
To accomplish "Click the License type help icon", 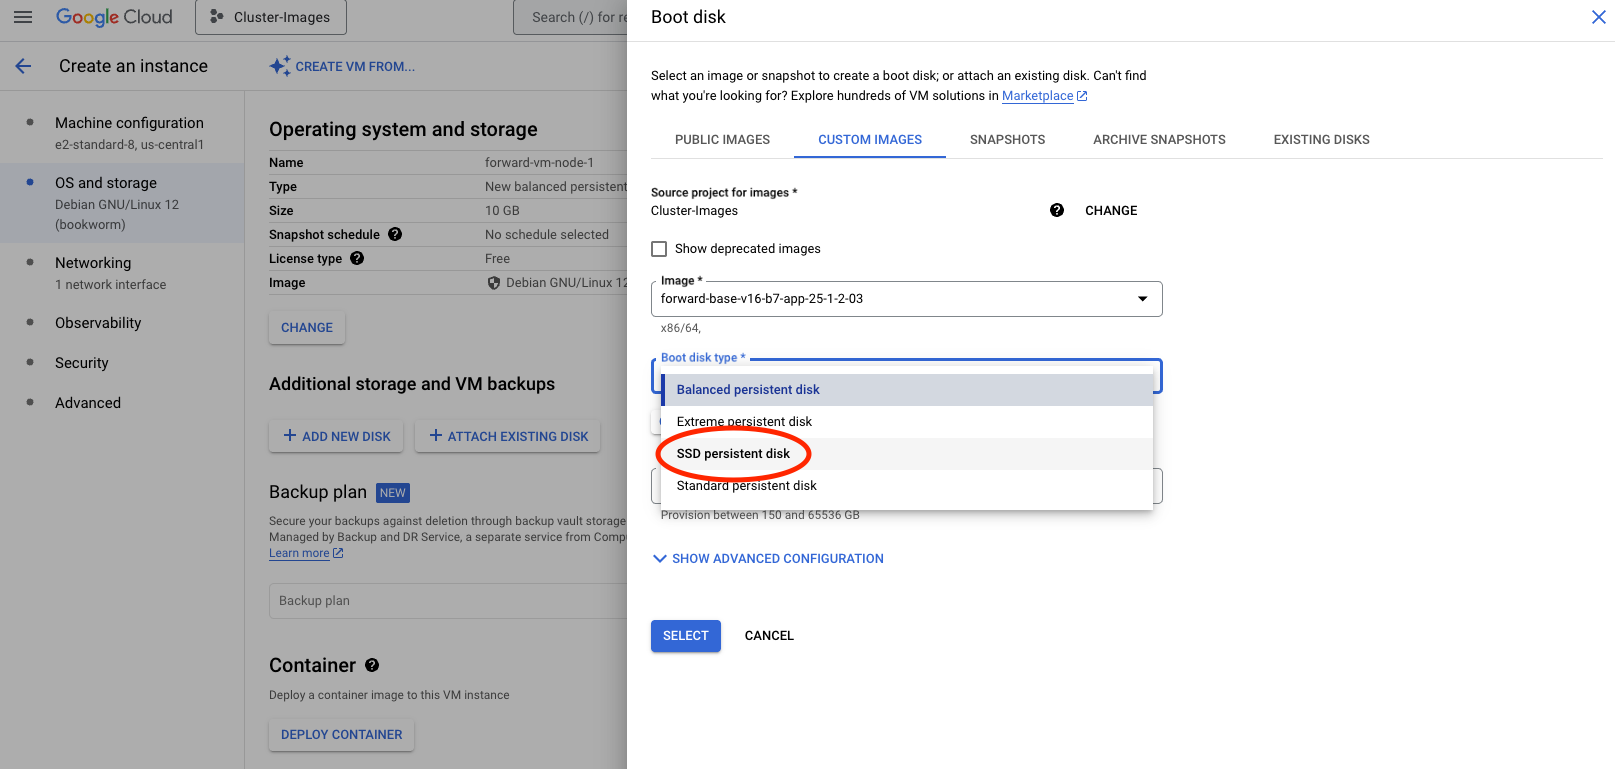I will point(357,258).
